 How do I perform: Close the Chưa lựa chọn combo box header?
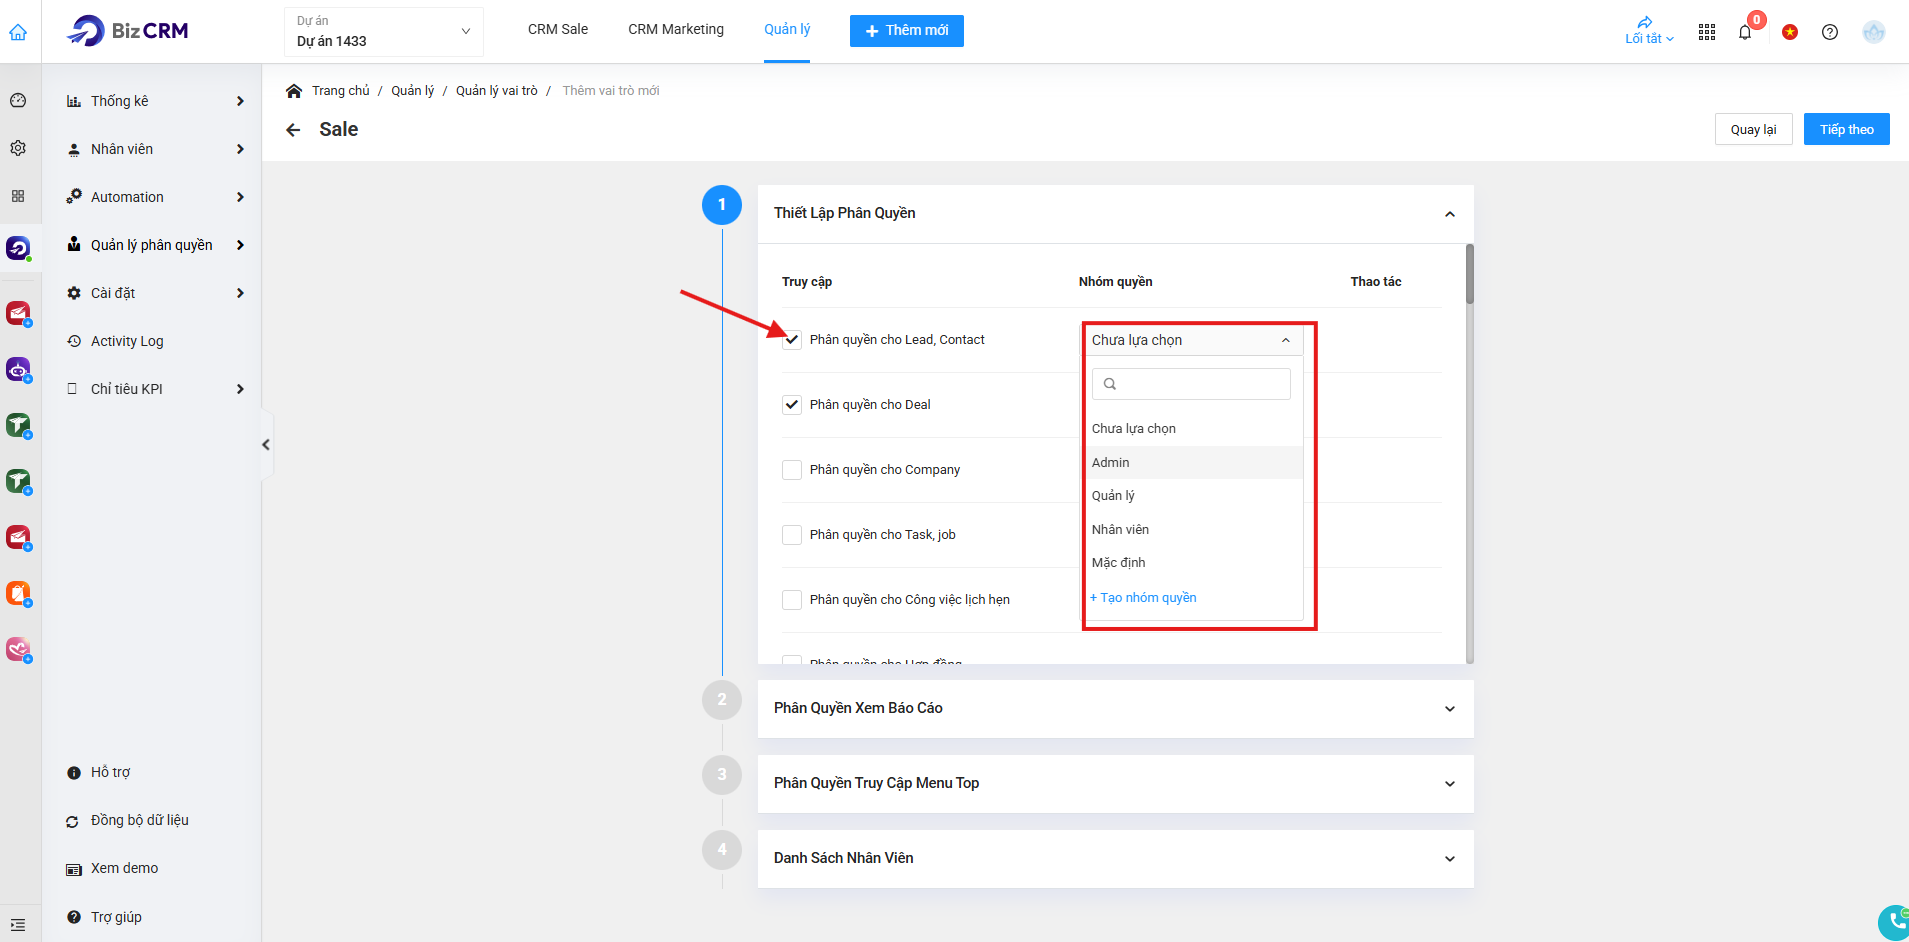[x=1192, y=340]
